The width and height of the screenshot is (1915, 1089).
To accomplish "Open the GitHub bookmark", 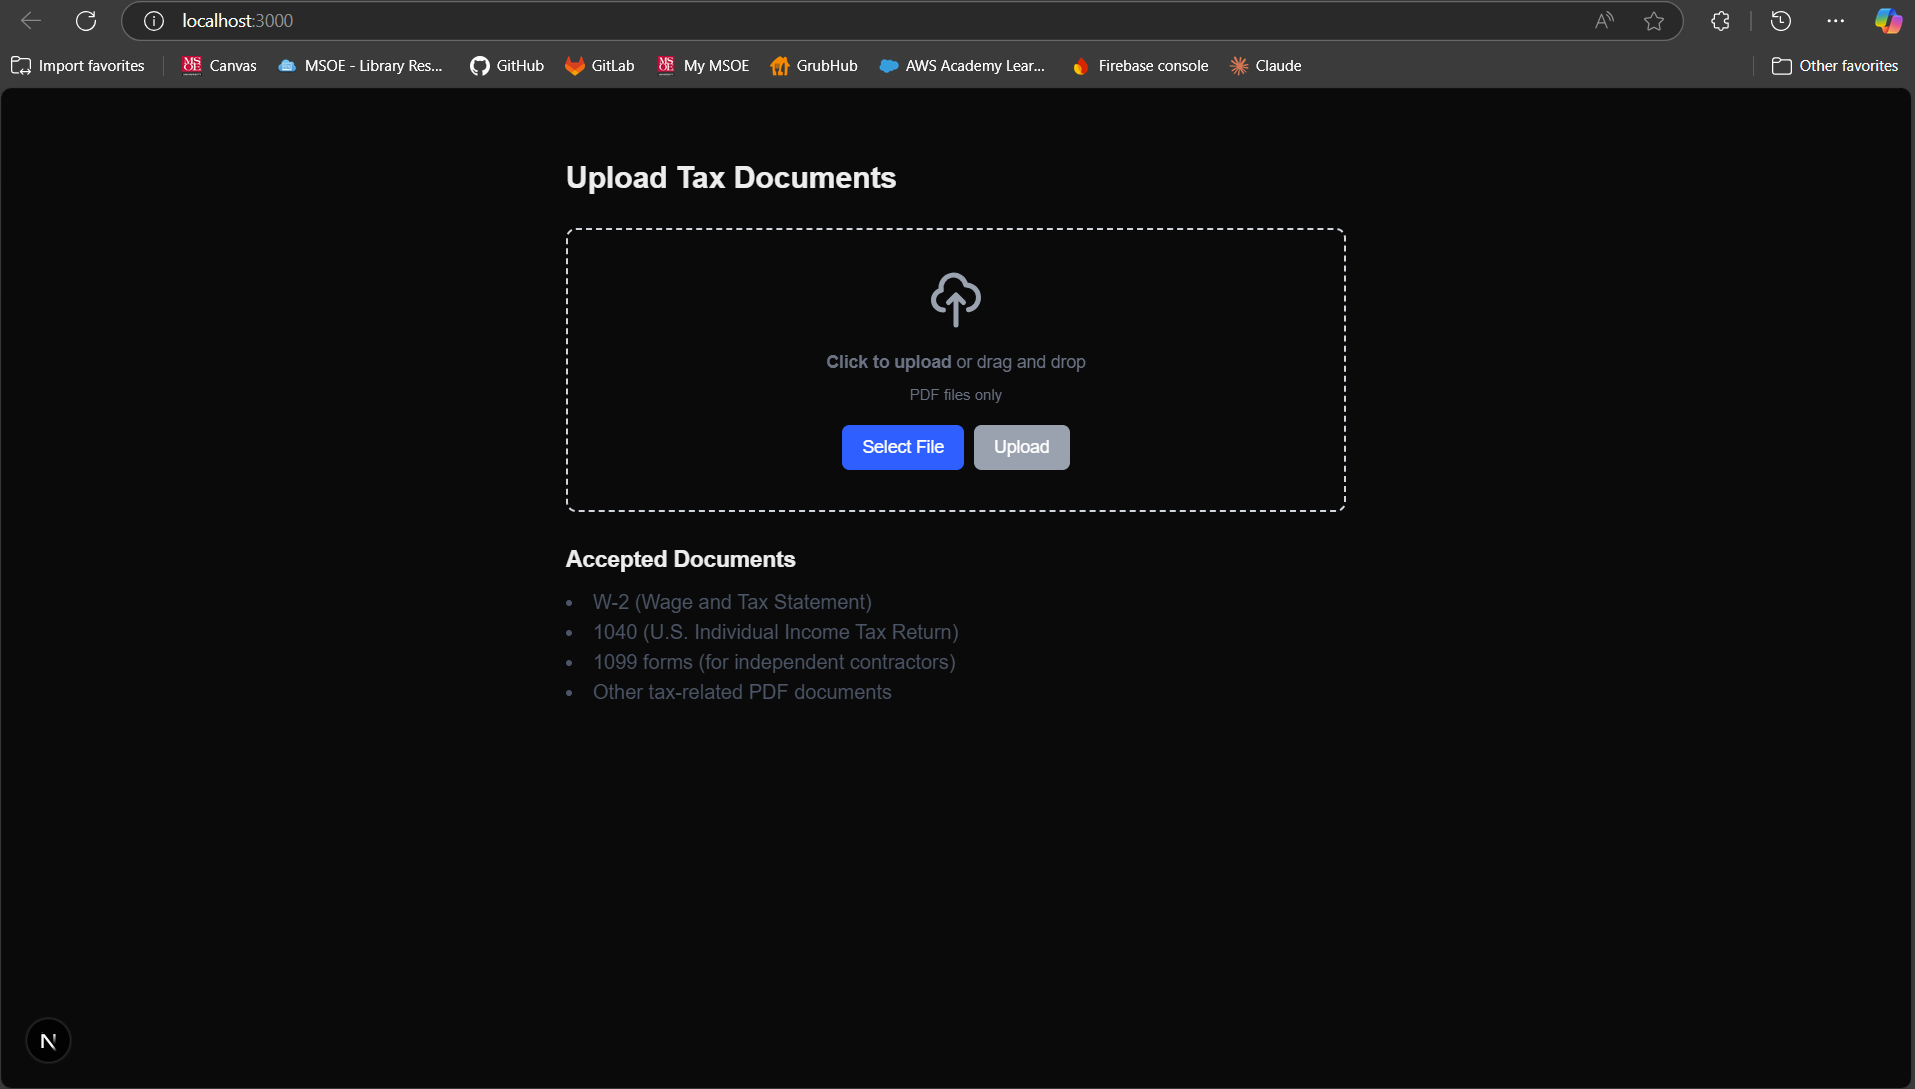I will tap(507, 66).
